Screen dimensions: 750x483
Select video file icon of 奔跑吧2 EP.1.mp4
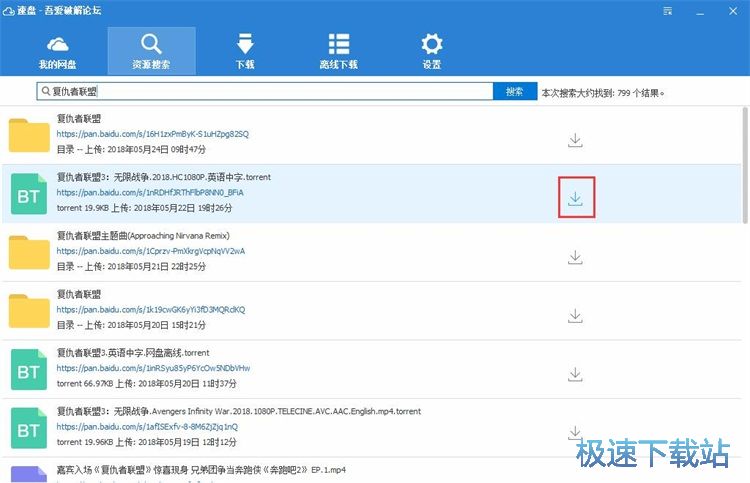[29, 474]
